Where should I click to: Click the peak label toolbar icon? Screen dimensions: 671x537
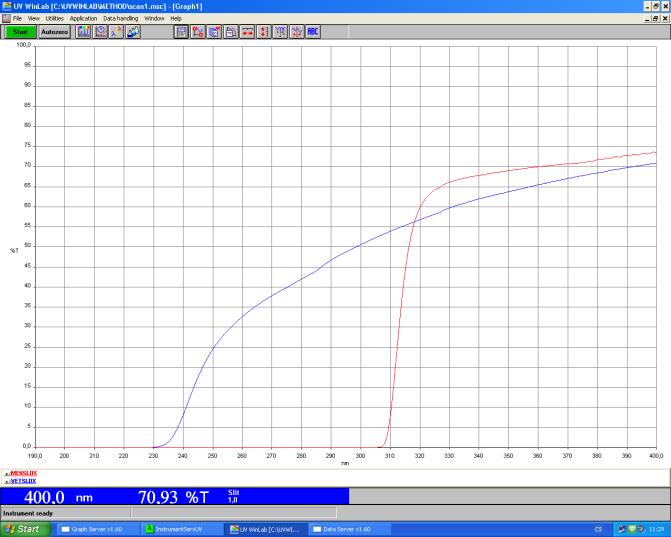pos(280,32)
